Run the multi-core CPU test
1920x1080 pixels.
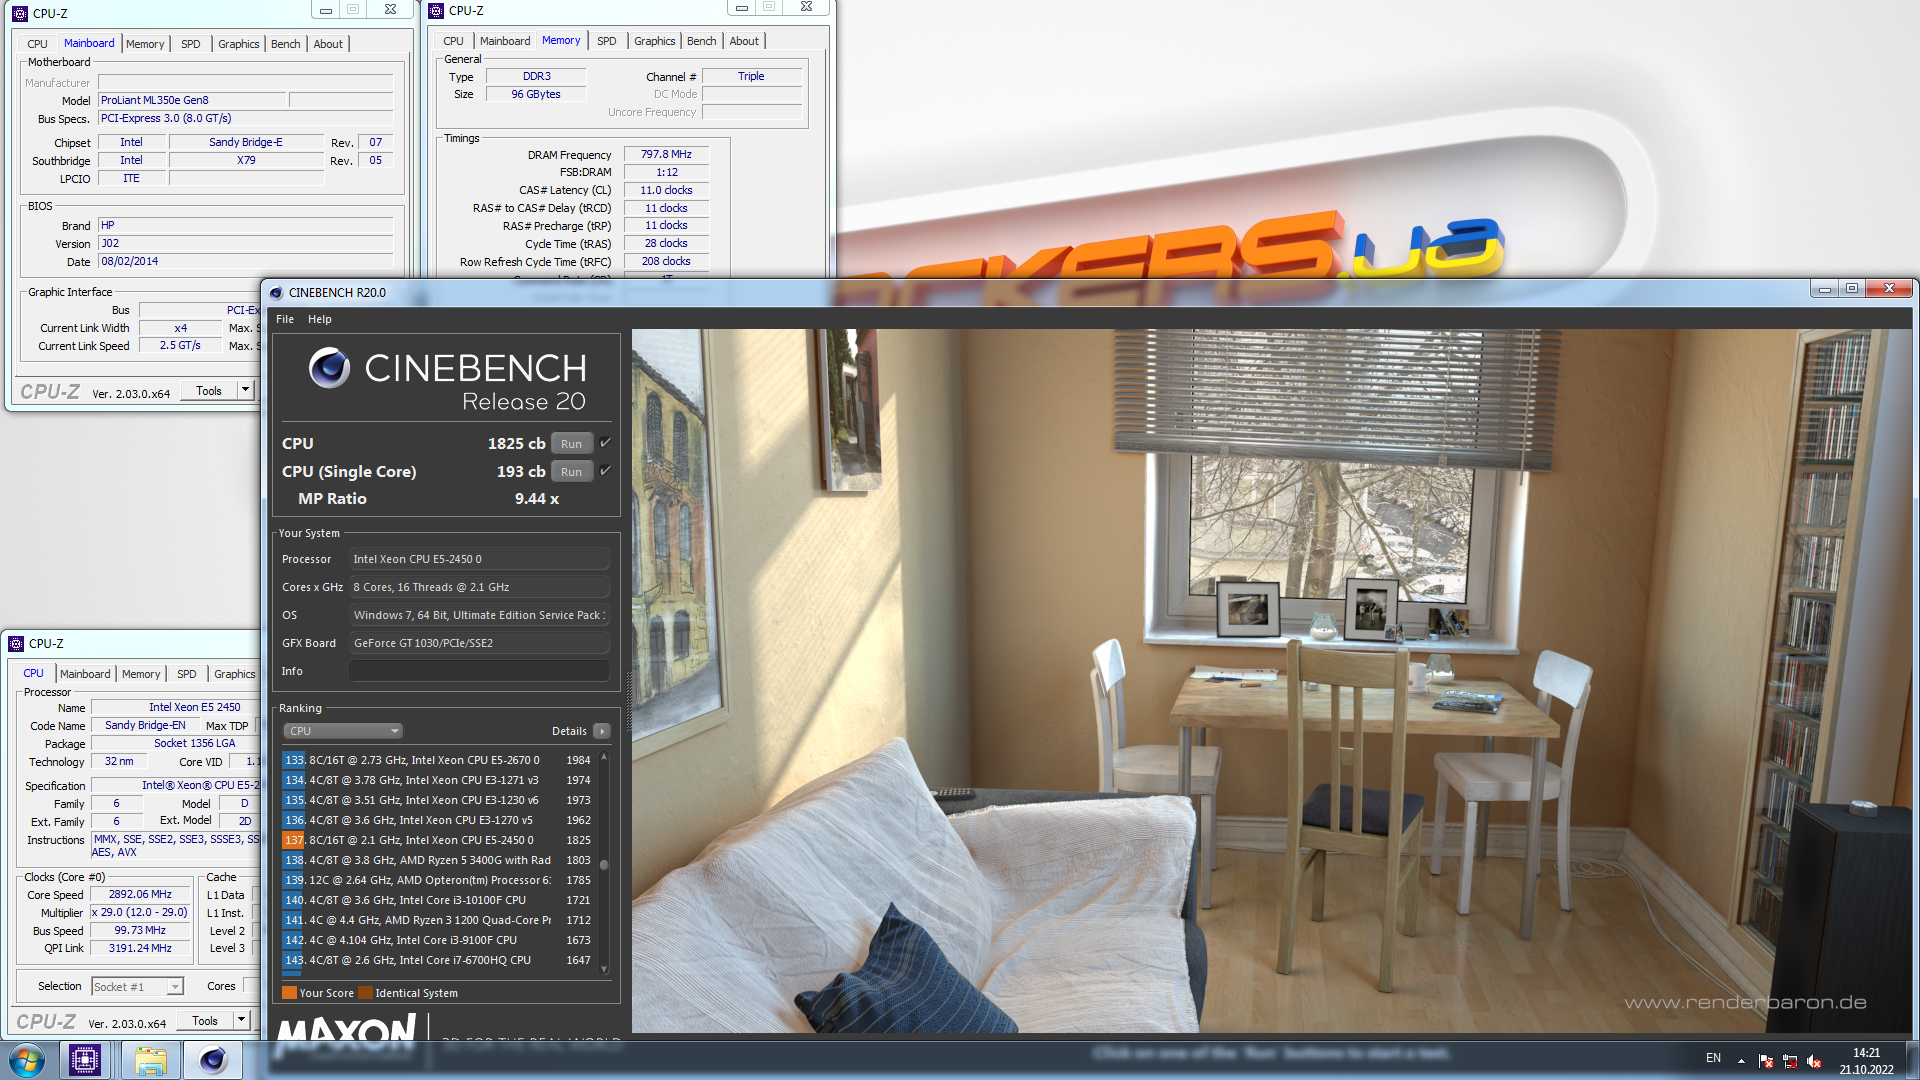[x=571, y=443]
